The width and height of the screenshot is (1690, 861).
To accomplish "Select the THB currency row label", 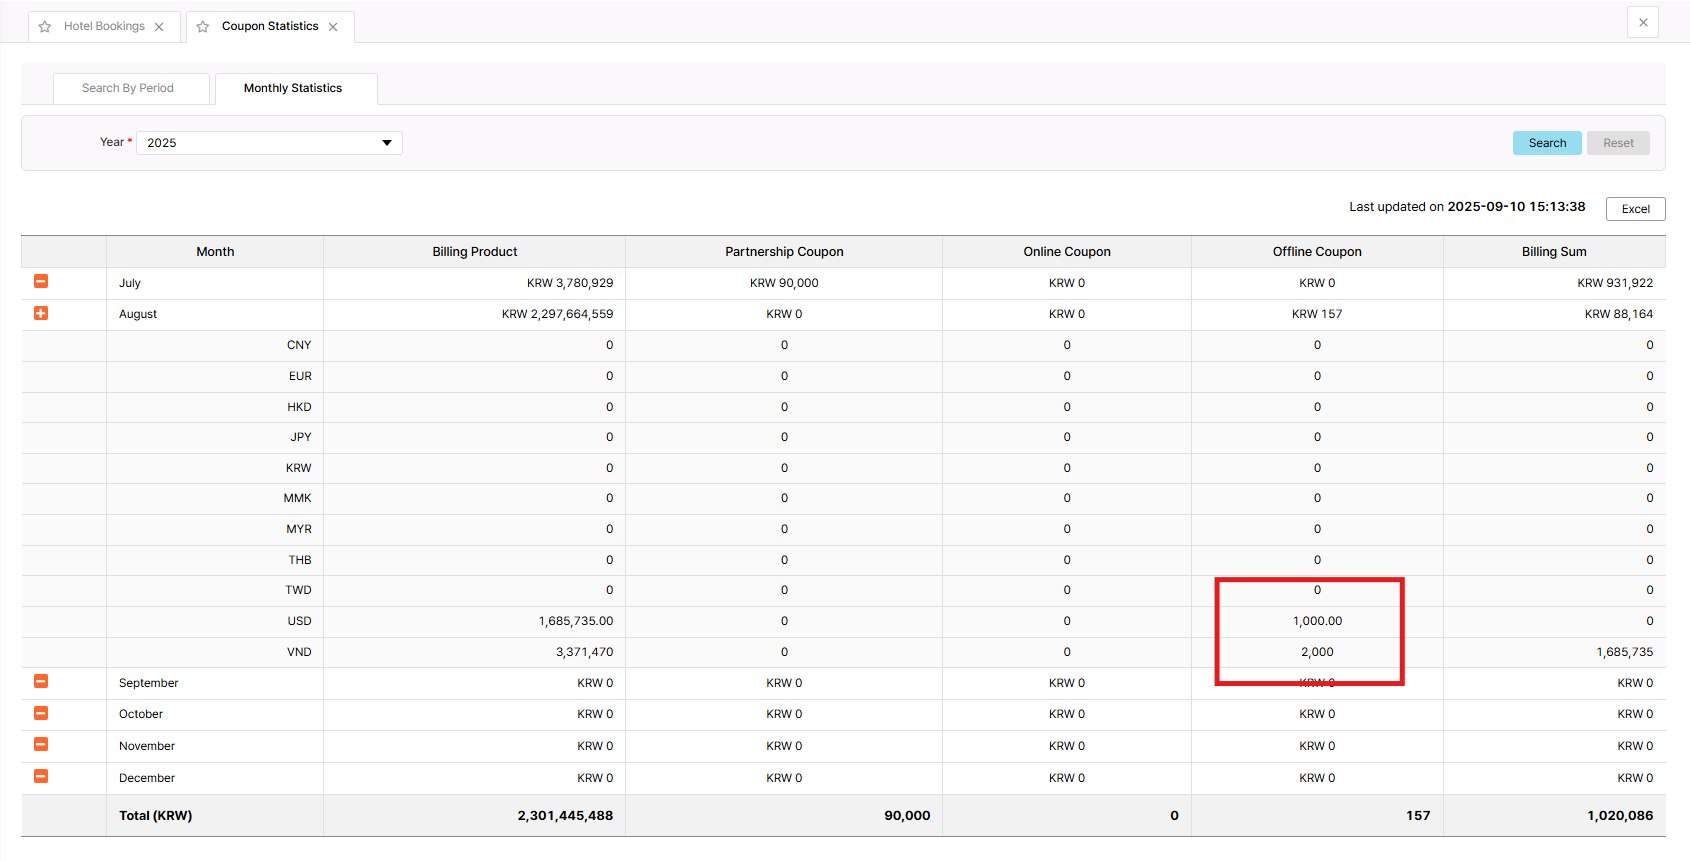I will (300, 560).
